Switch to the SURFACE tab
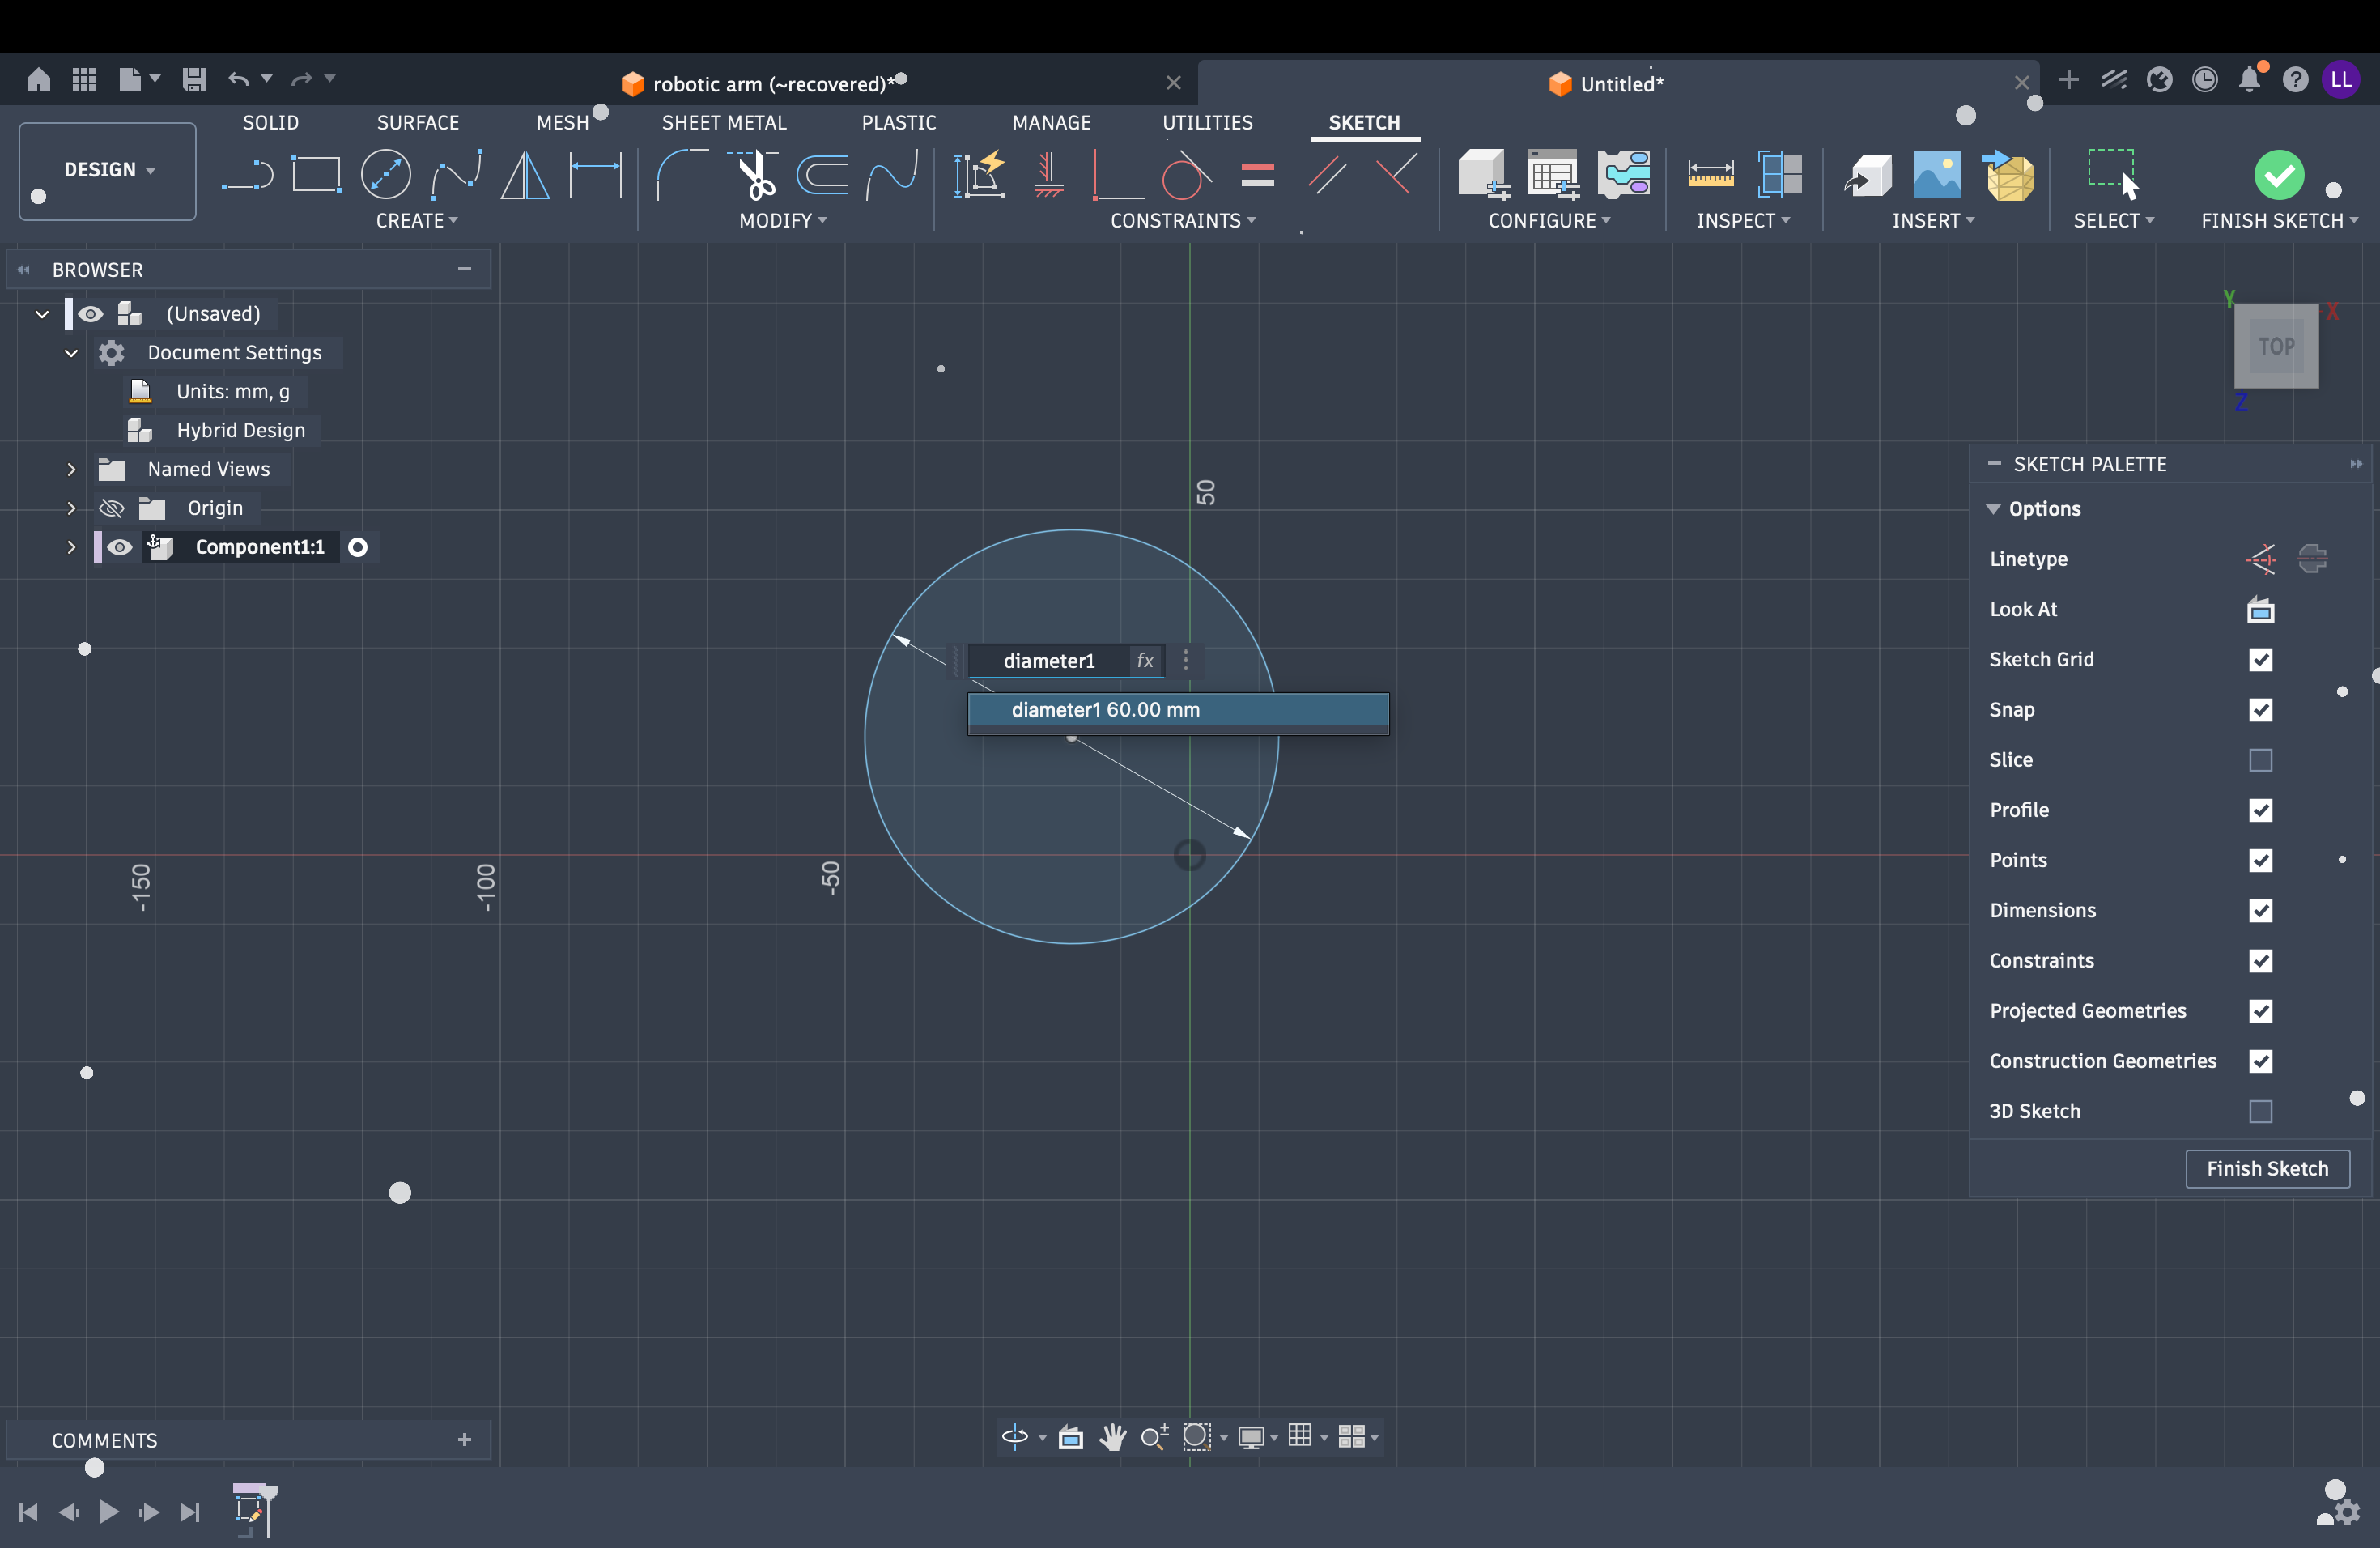 (x=418, y=122)
